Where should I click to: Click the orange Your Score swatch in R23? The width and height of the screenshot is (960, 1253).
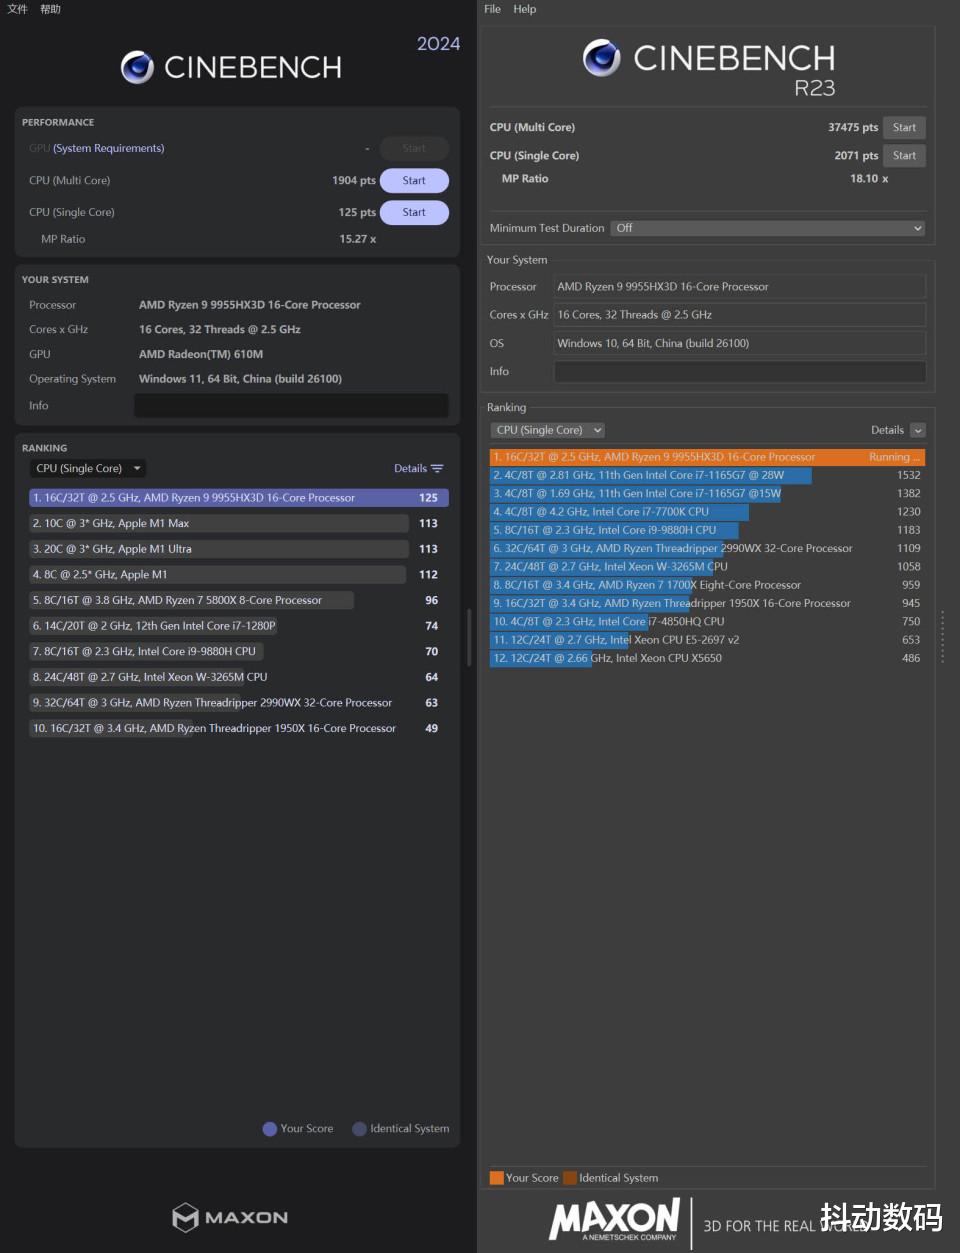496,1178
